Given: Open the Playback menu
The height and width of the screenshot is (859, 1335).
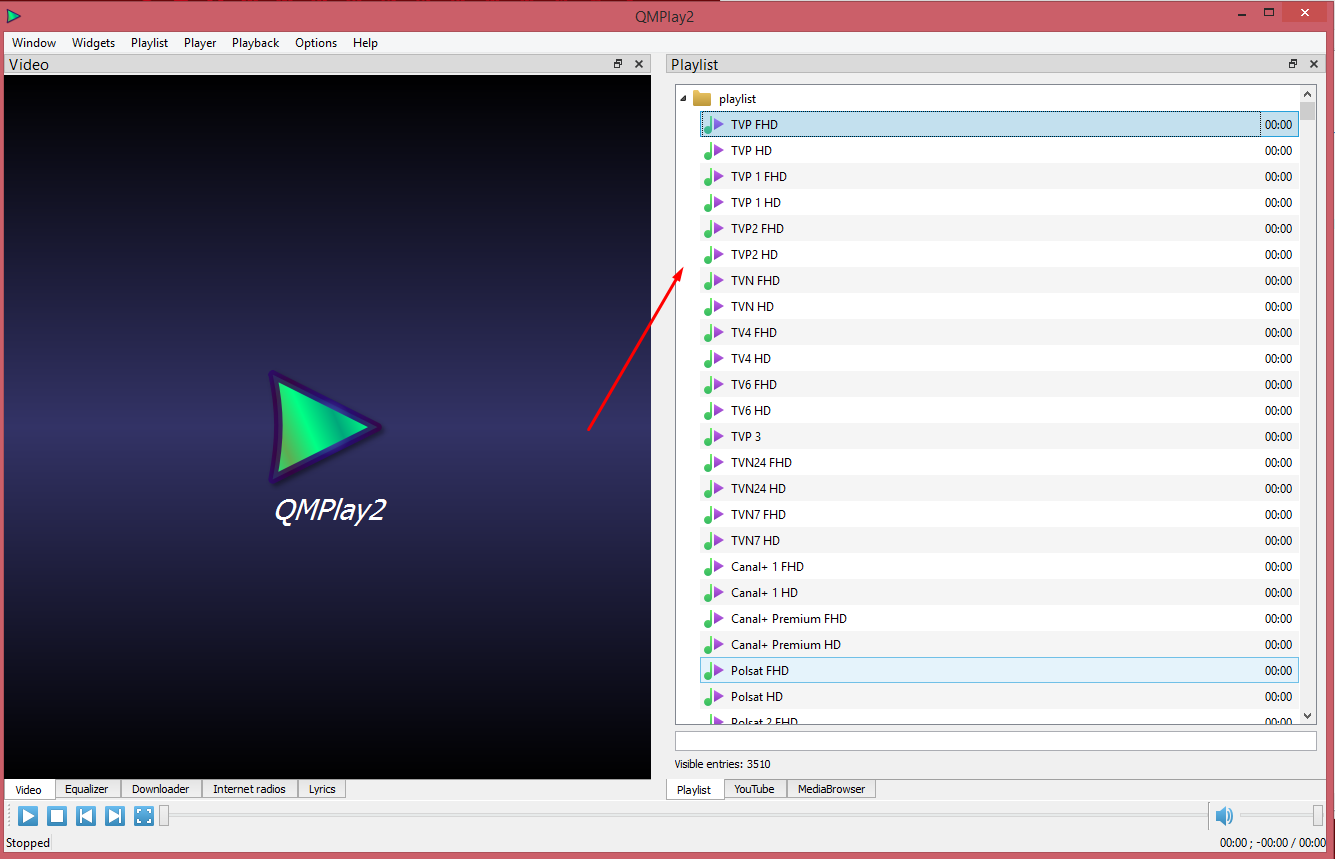Looking at the screenshot, I should coord(256,43).
